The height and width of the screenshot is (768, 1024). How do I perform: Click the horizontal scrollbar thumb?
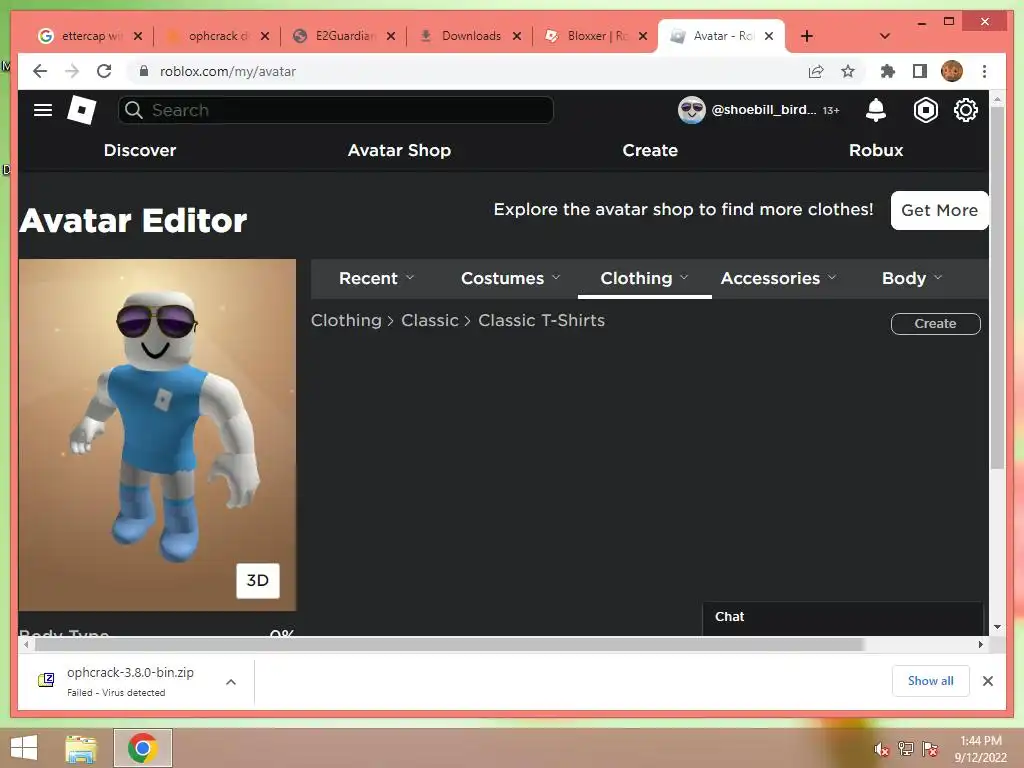449,645
